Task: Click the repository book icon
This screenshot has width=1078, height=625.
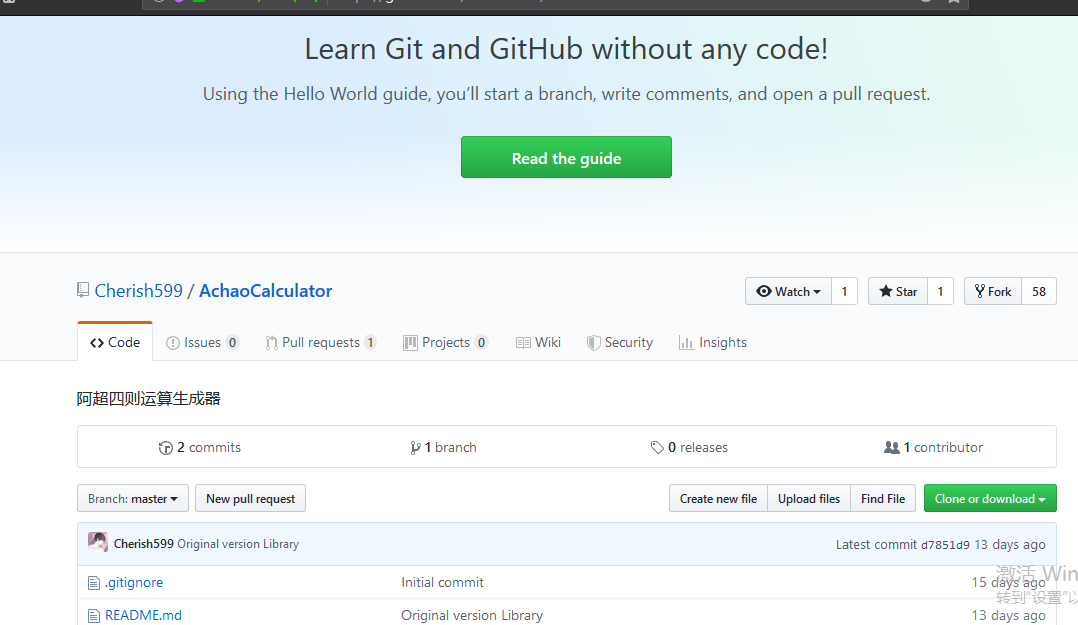Action: pos(82,290)
